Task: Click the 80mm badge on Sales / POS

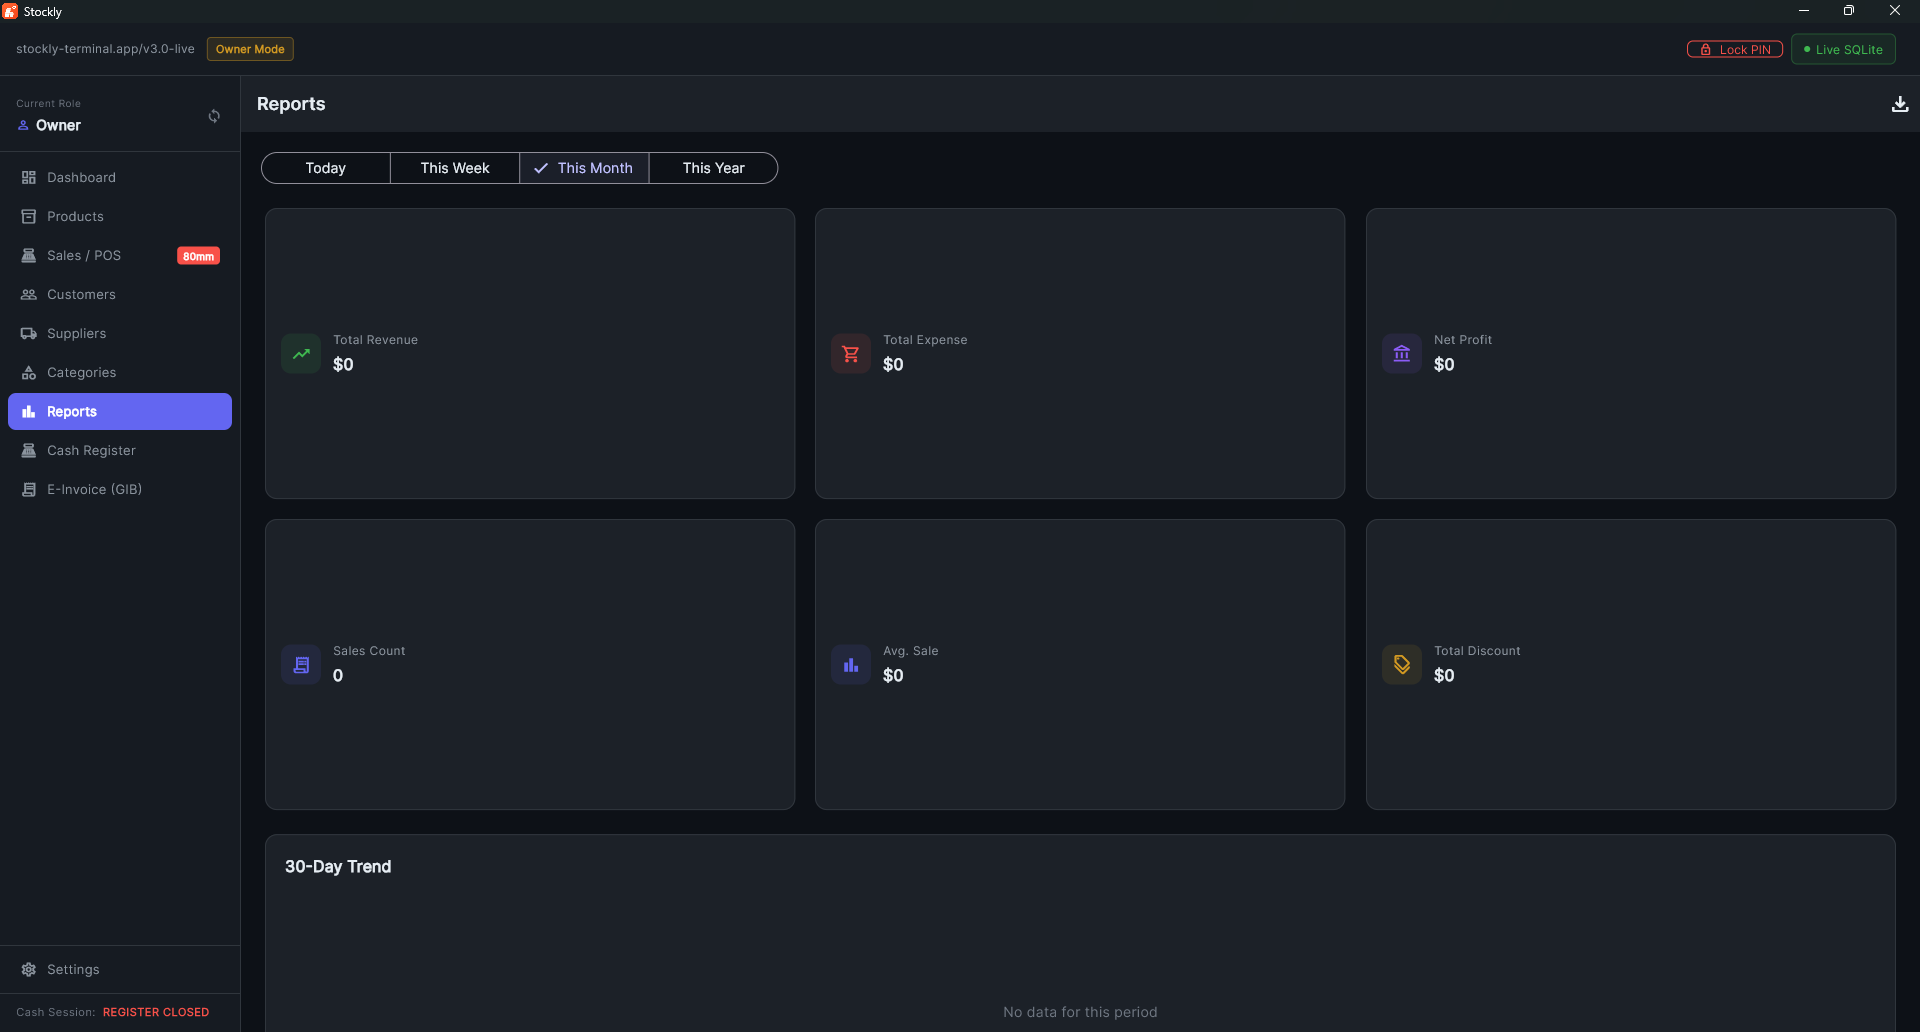Action: point(198,256)
